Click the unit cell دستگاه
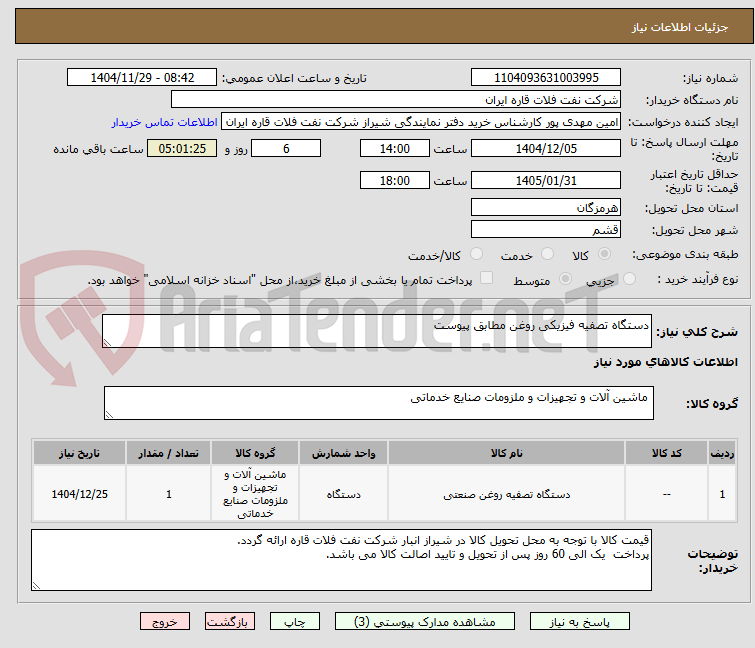Viewport: 755px width, 648px height. (343, 494)
